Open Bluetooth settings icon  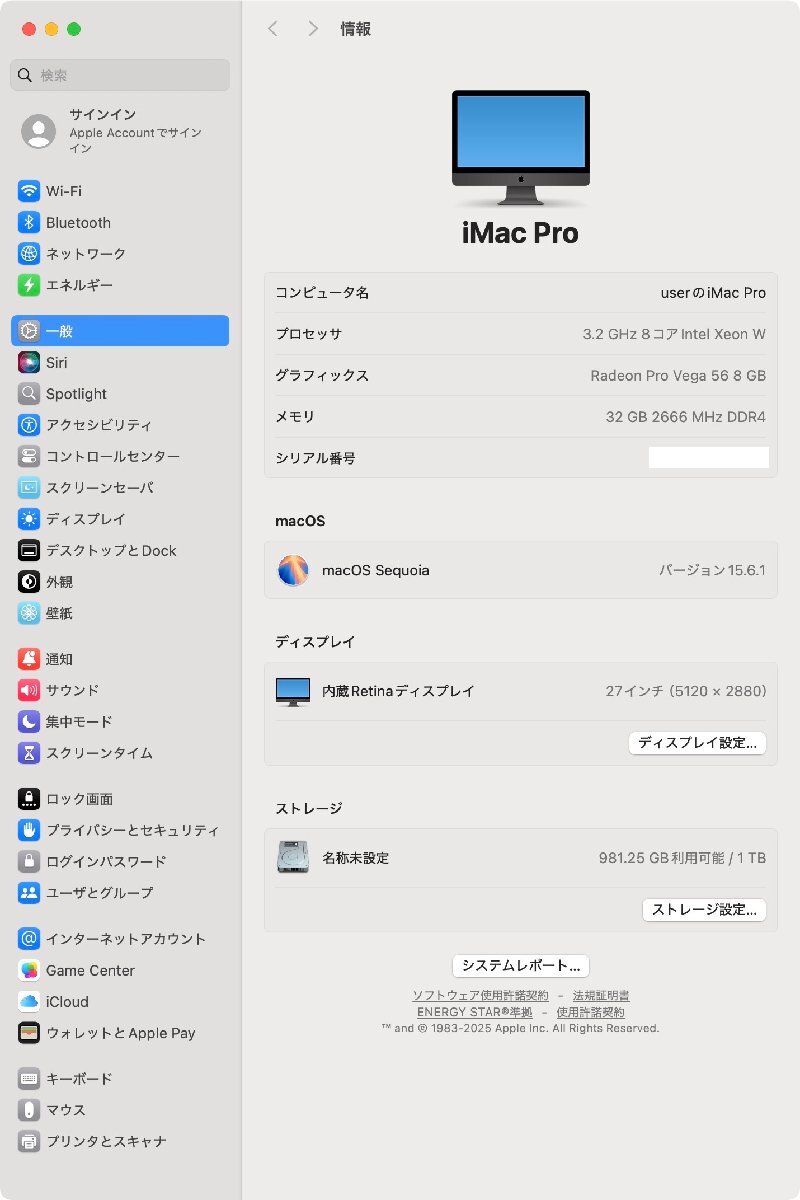pyautogui.click(x=29, y=223)
